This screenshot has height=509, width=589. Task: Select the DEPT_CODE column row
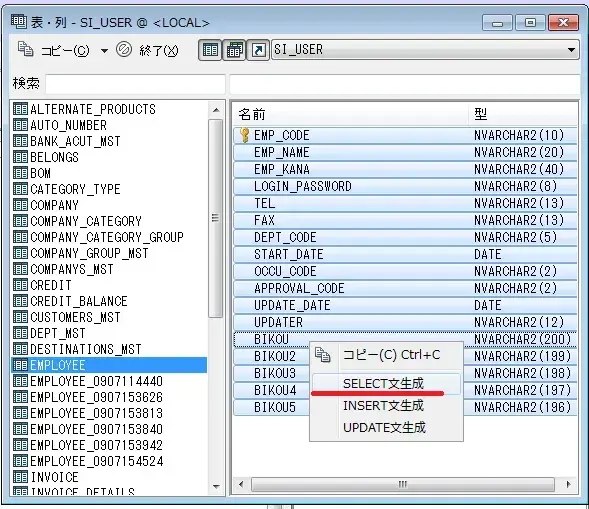405,237
